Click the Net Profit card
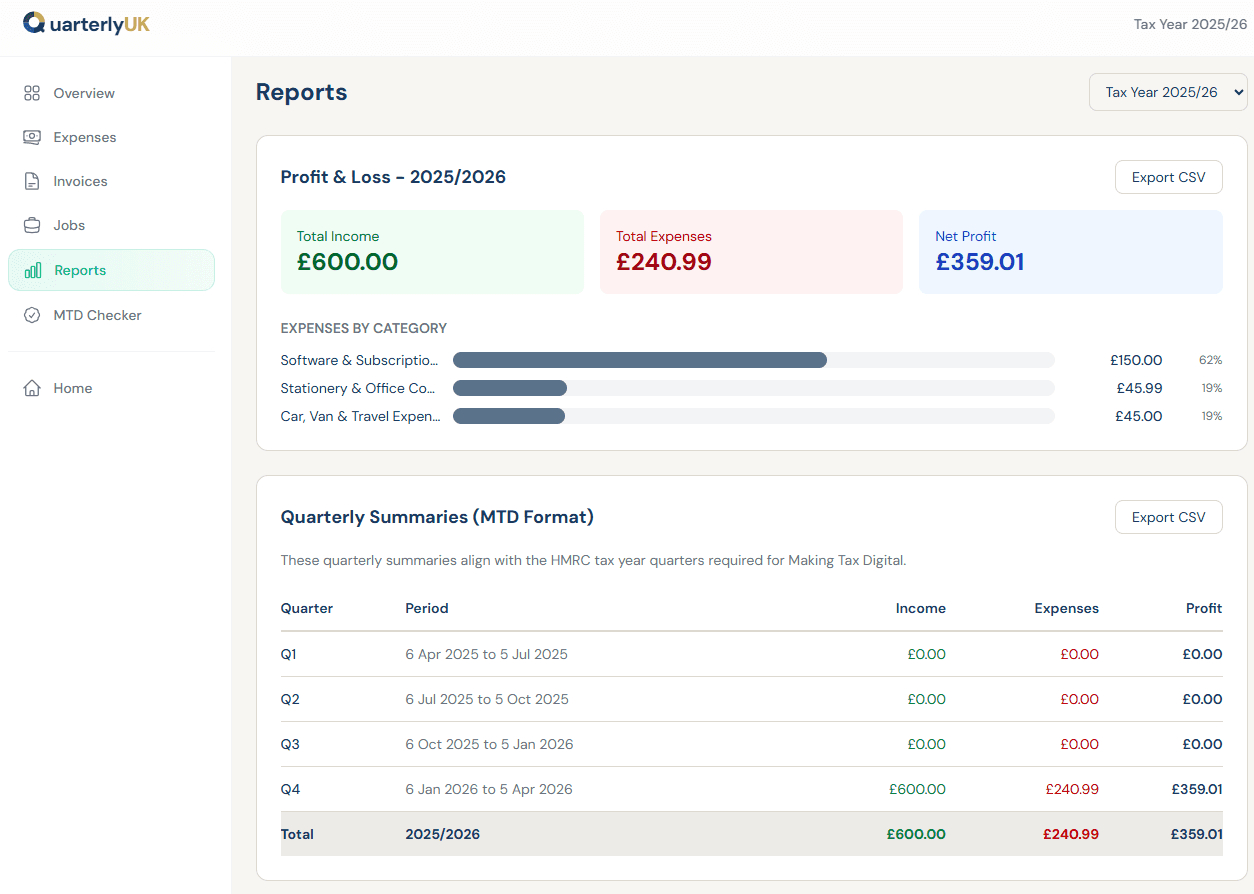Viewport: 1254px width, 894px height. tap(1070, 252)
